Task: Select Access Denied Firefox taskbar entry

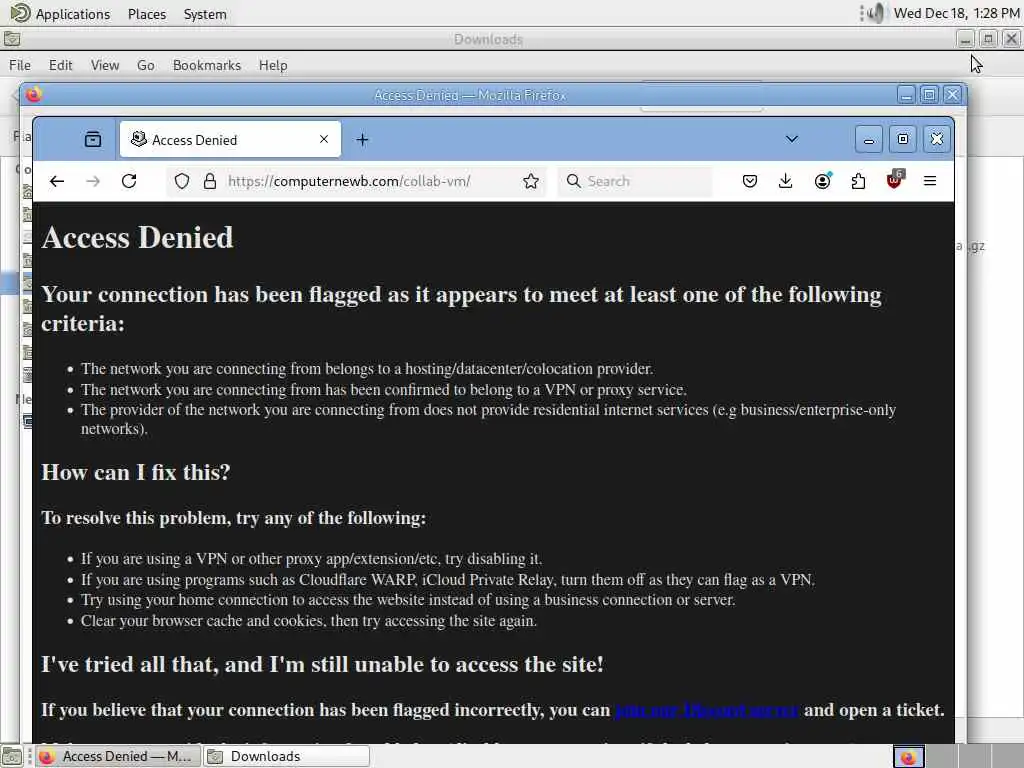Action: [x=118, y=756]
